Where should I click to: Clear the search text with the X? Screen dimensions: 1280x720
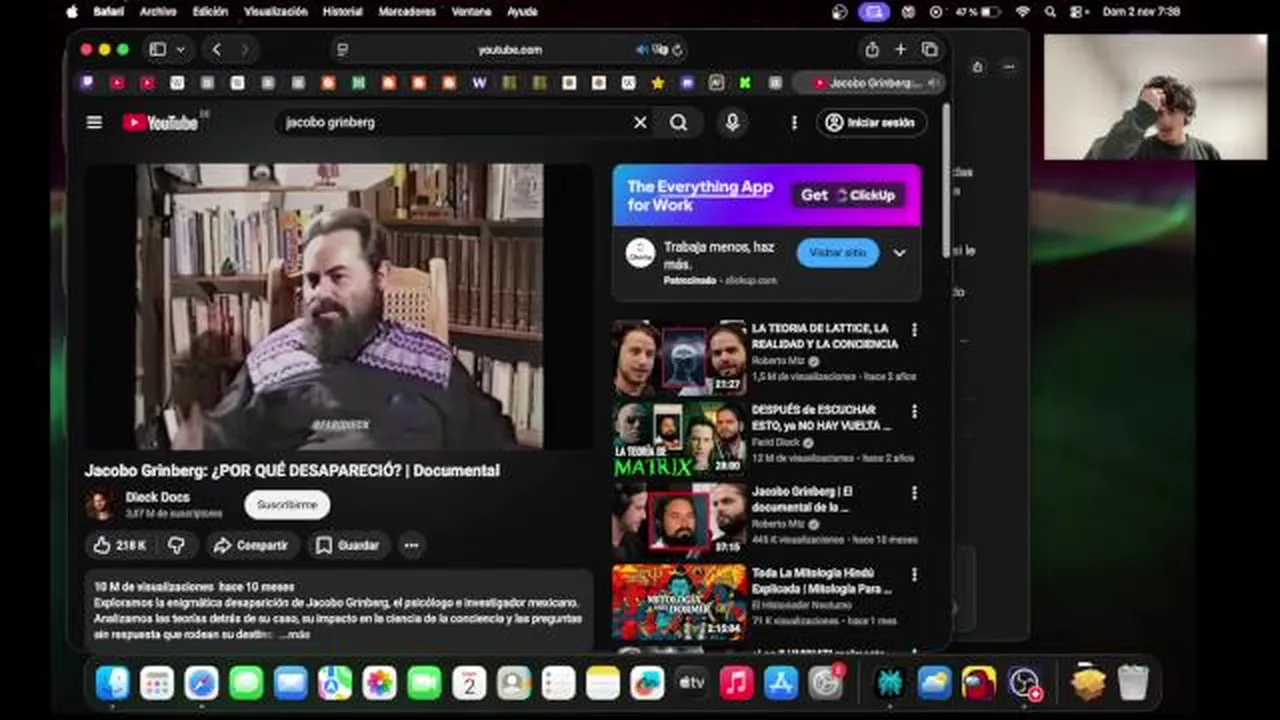tap(640, 122)
